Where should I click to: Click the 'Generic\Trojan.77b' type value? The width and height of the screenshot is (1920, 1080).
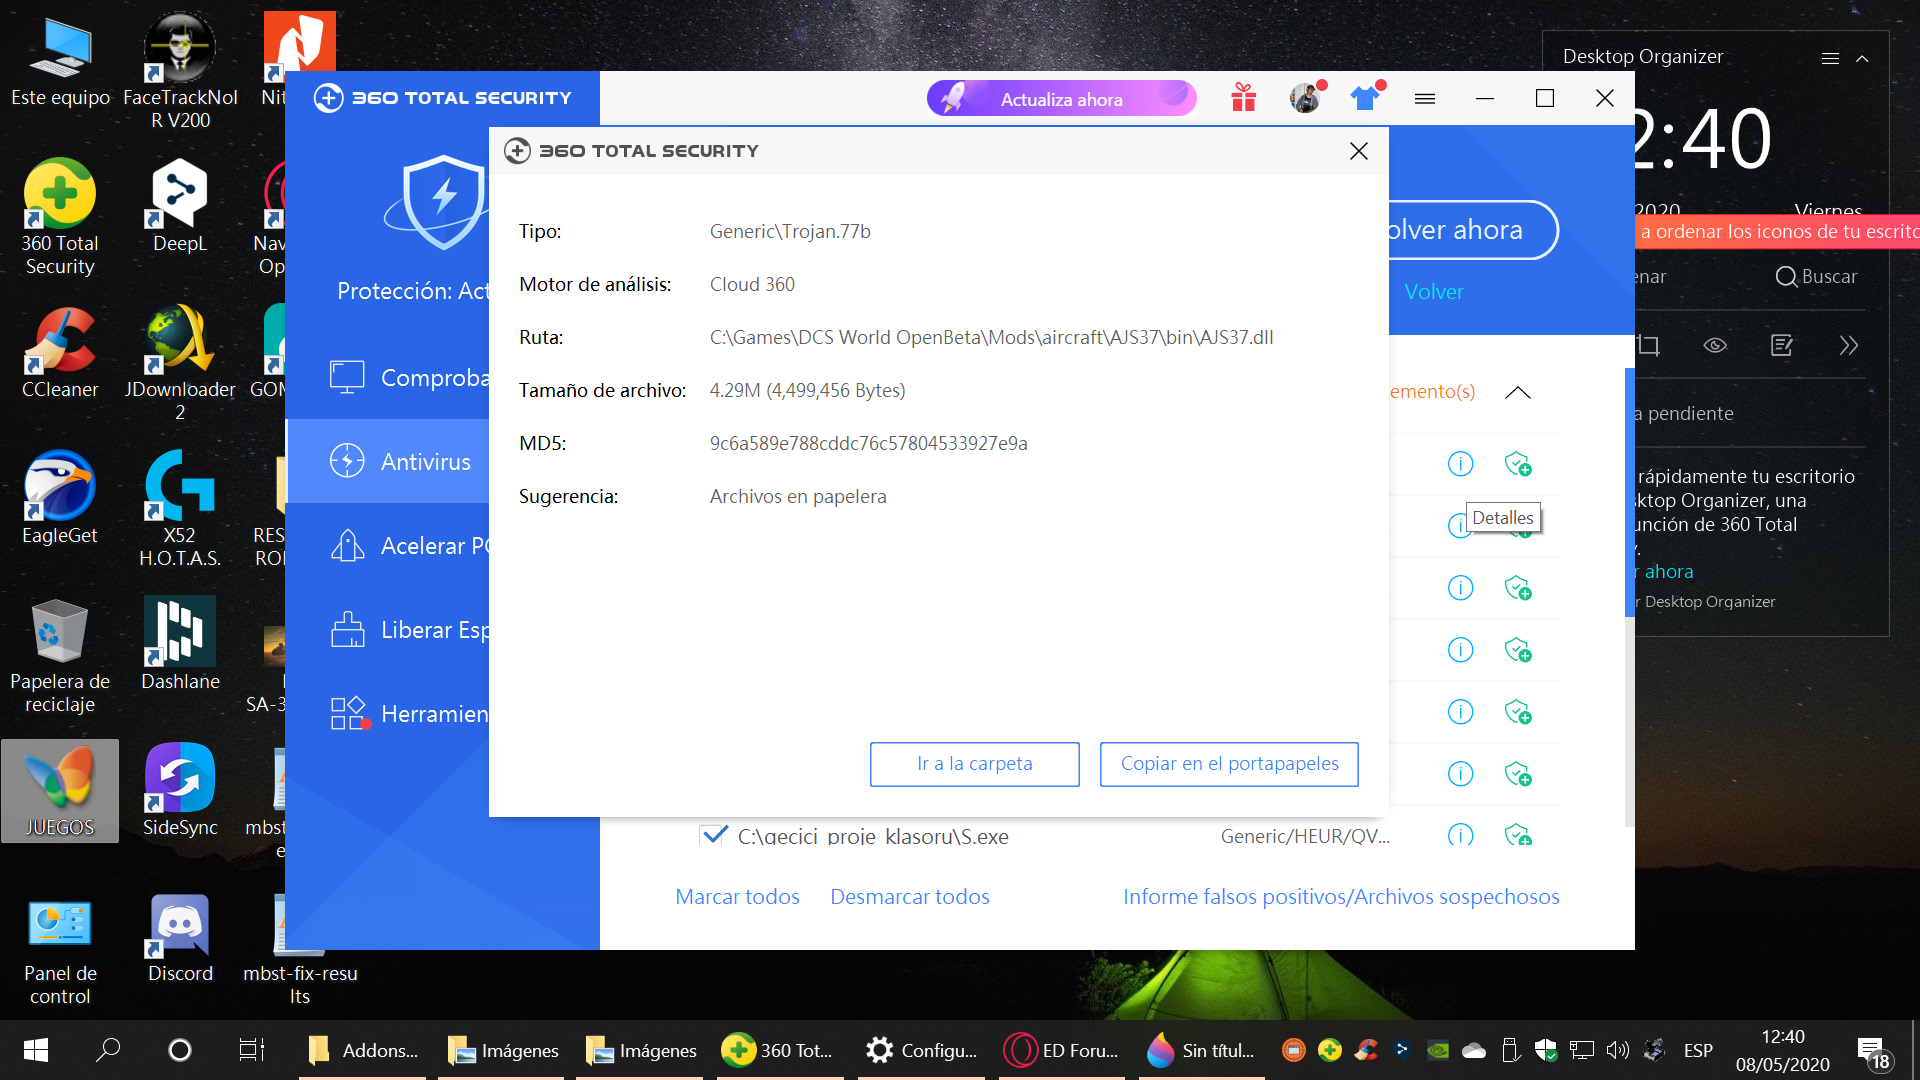point(790,231)
